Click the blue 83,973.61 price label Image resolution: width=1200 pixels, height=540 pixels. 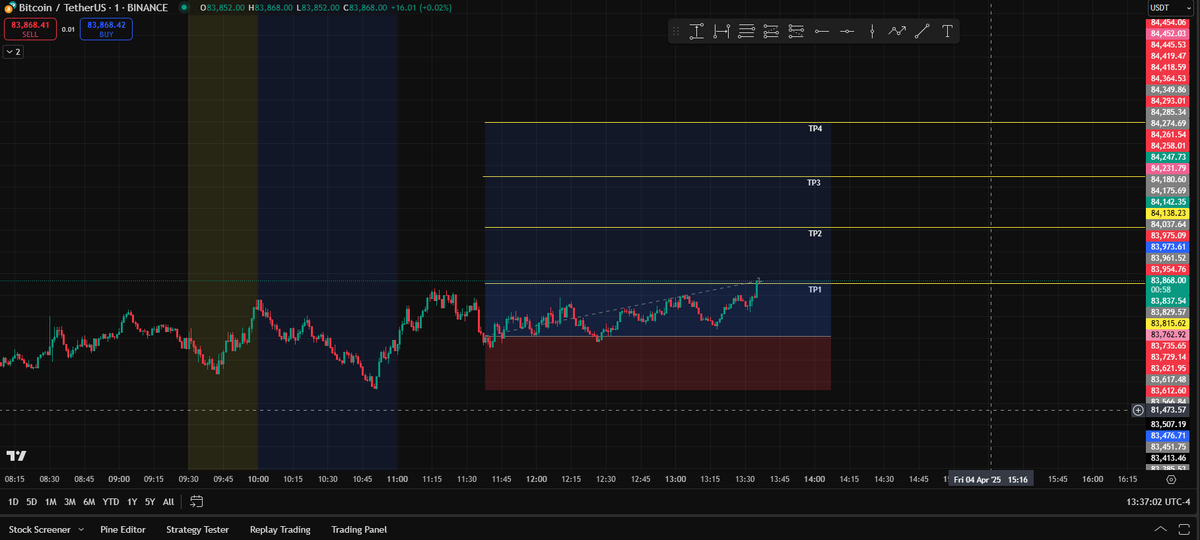tap(1167, 246)
